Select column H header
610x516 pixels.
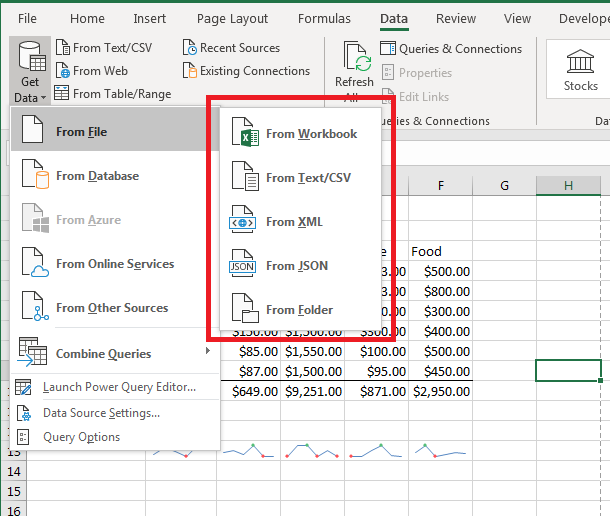[x=568, y=186]
